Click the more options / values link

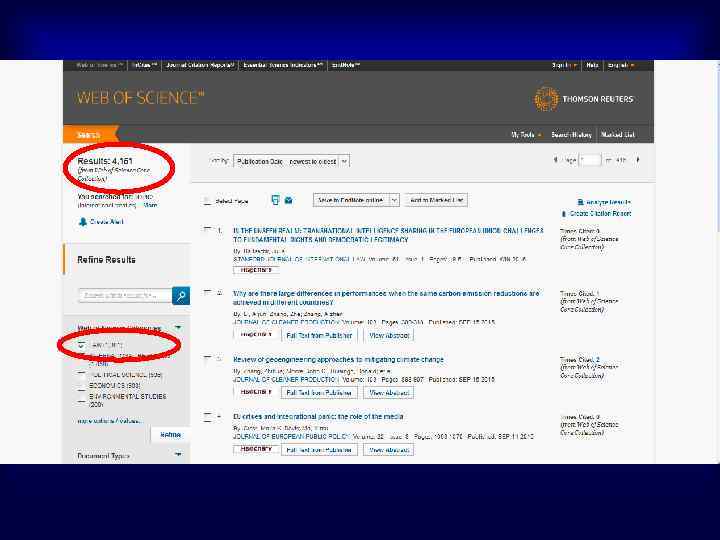pos(109,421)
